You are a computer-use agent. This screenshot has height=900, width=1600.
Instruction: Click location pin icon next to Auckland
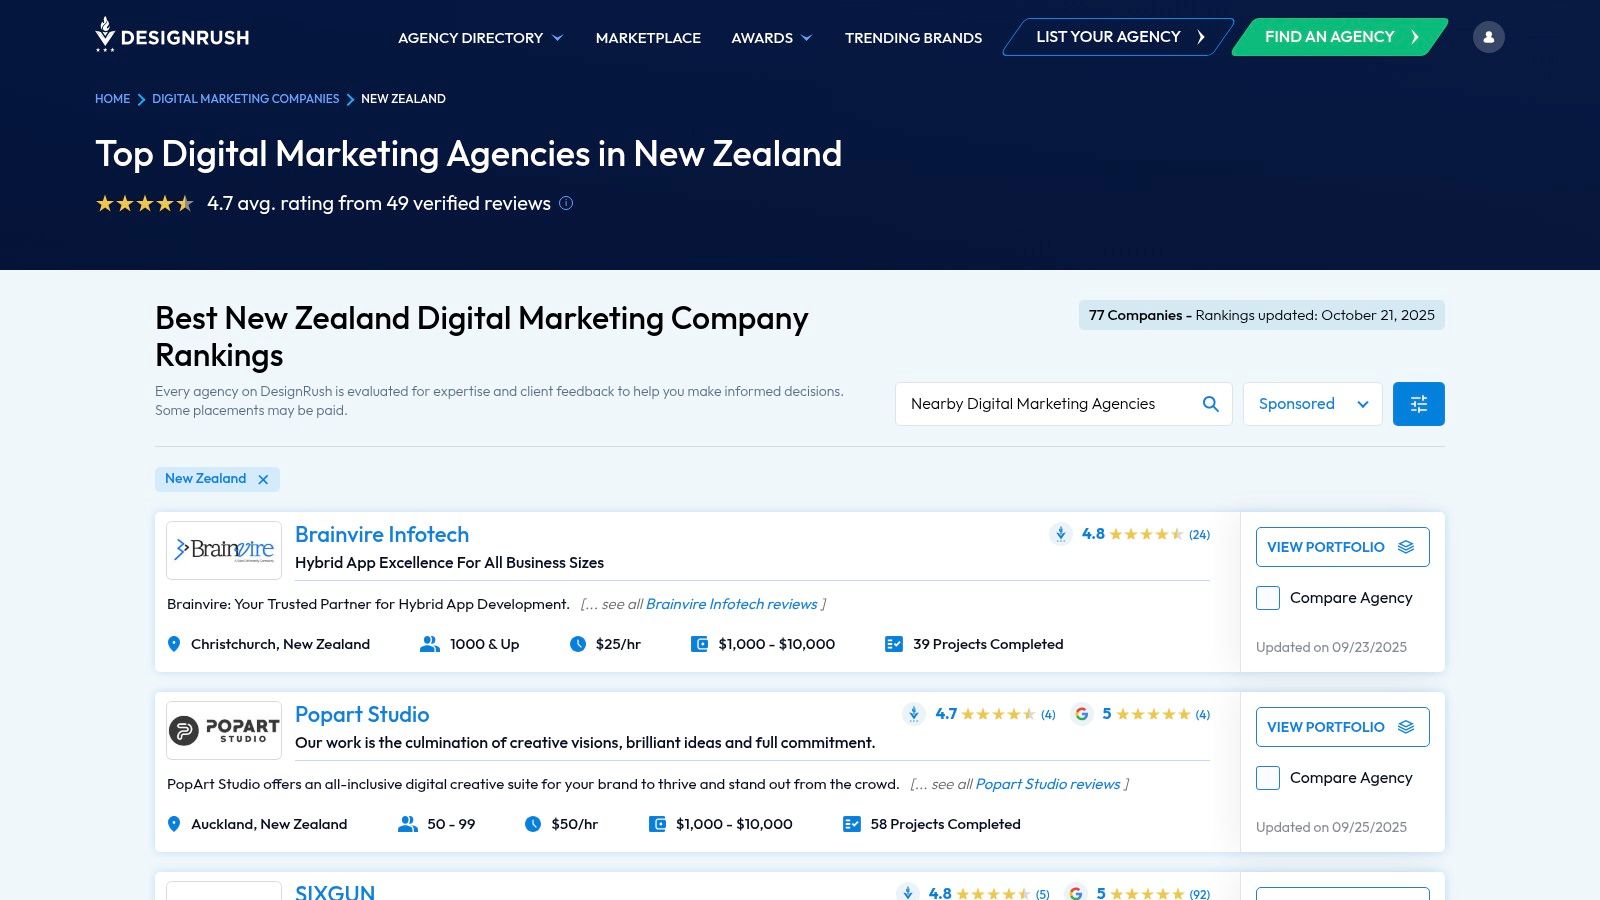click(x=174, y=824)
